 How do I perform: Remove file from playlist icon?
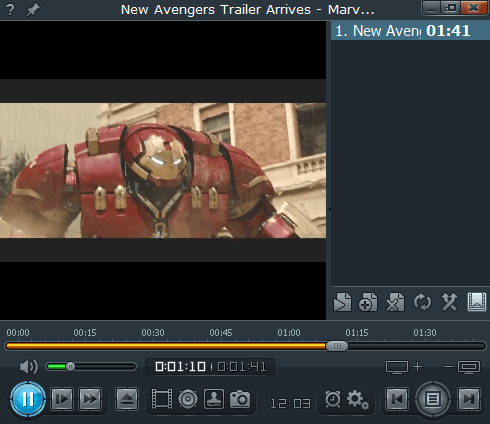[x=395, y=302]
